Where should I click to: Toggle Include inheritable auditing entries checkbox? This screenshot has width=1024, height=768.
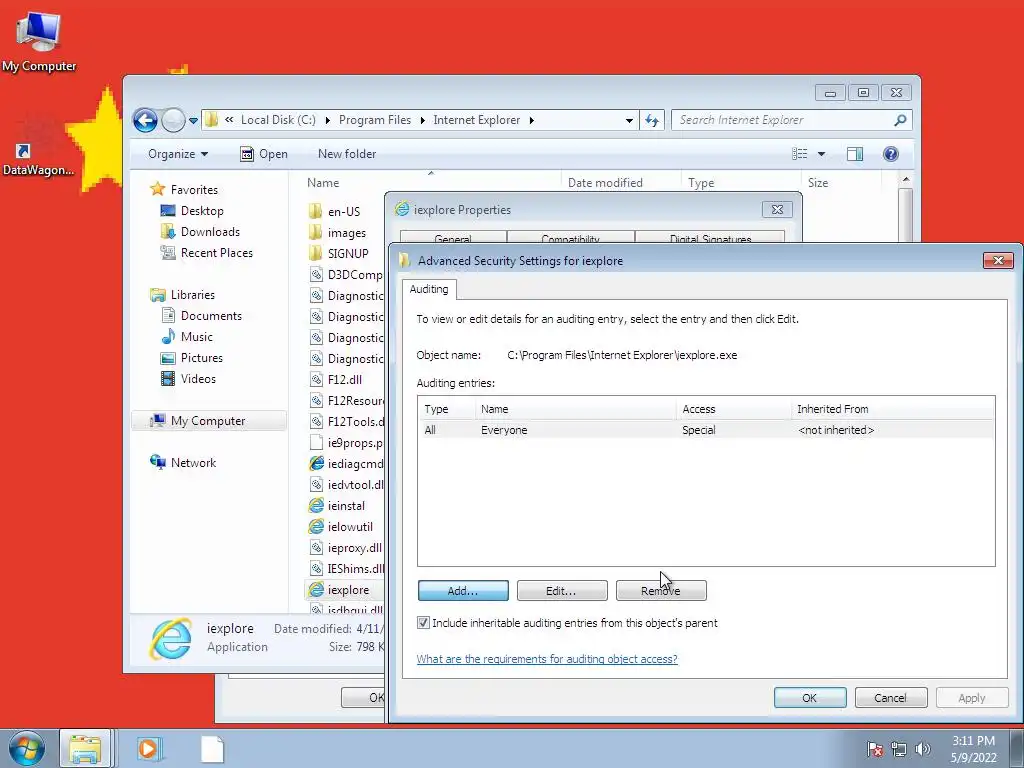tap(423, 623)
